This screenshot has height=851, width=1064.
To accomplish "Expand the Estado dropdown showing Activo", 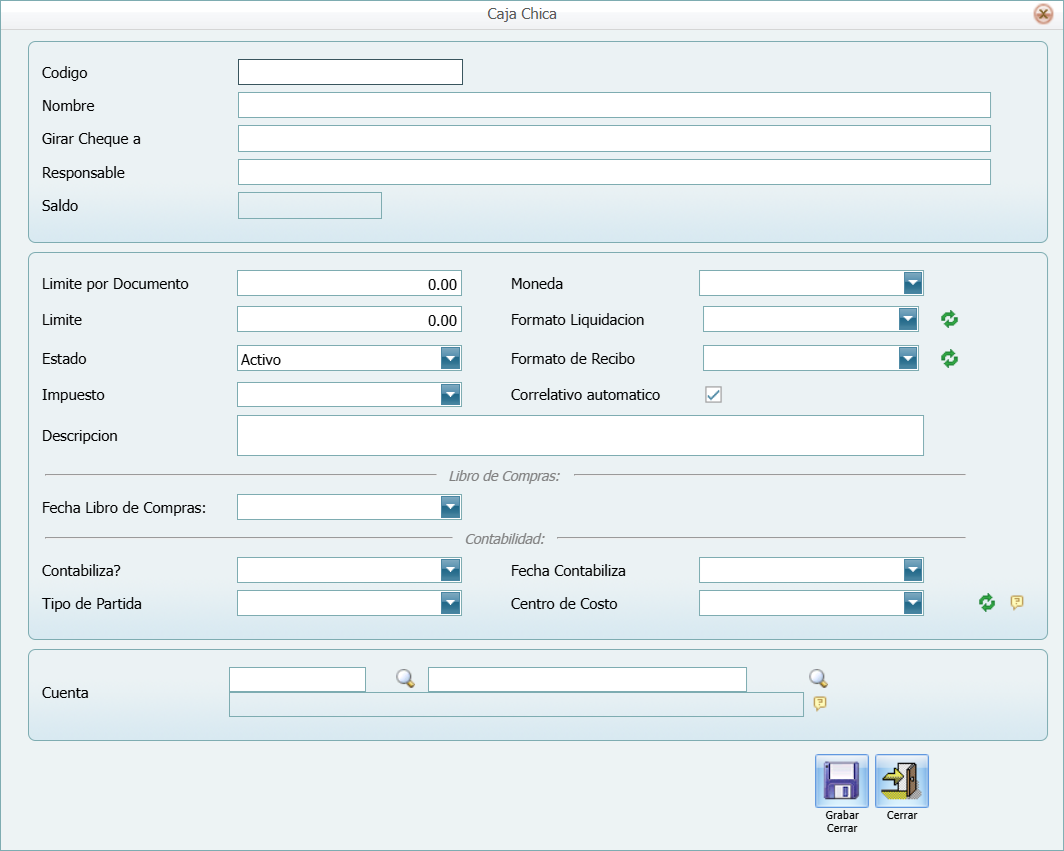I will click(x=450, y=359).
